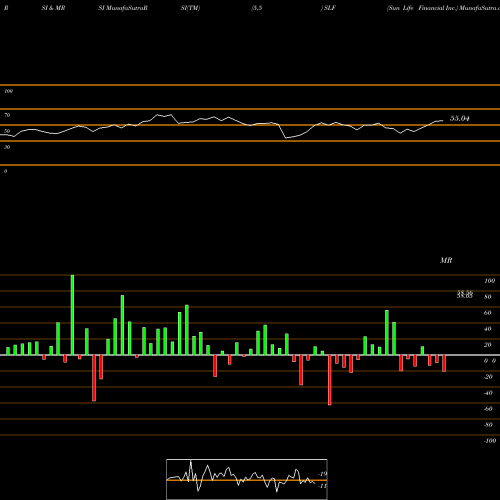Click the RSI axis label '70'
The width and height of the screenshot is (500, 500).
(x=7, y=115)
